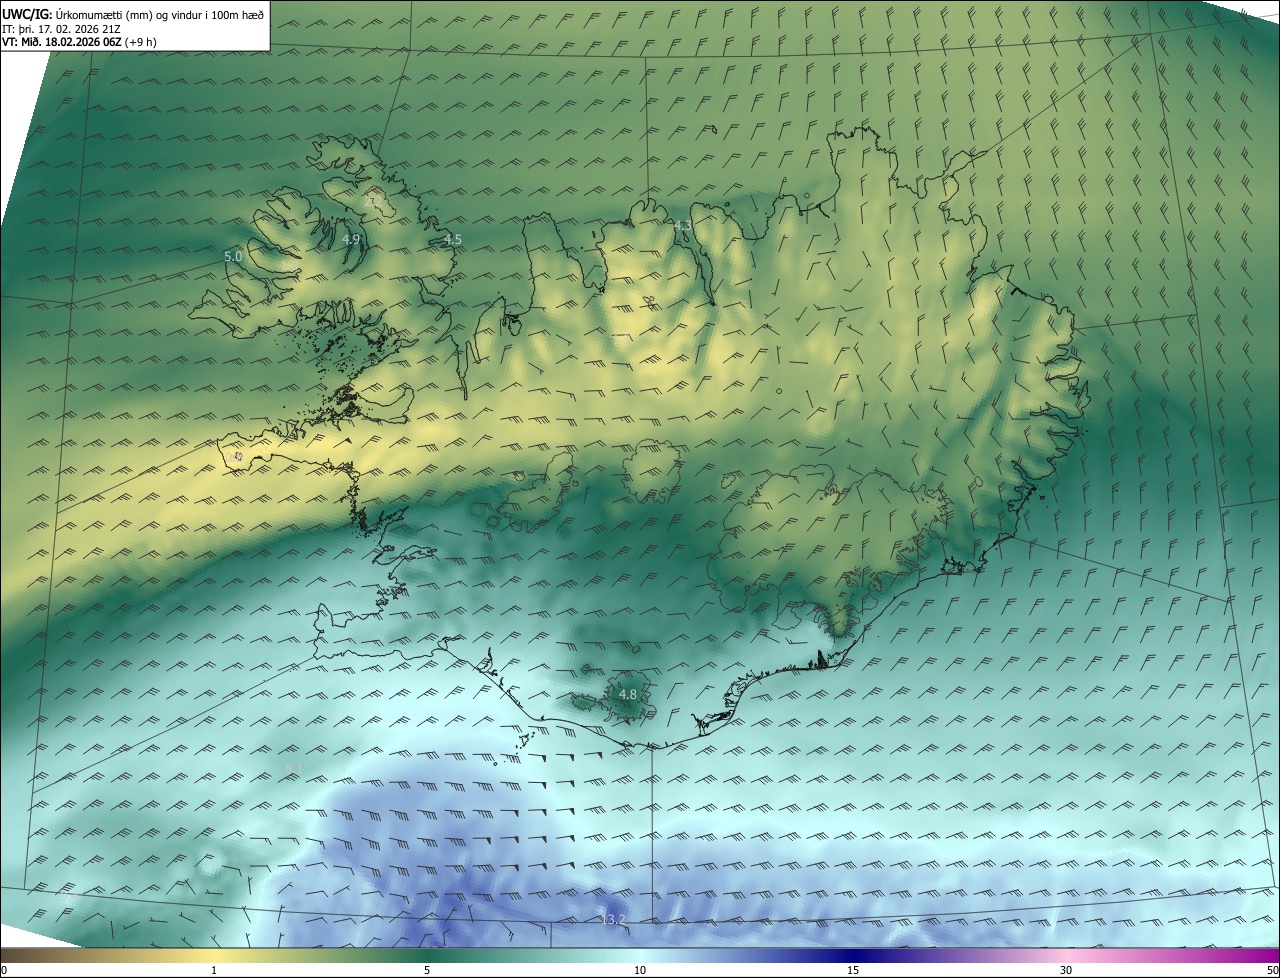This screenshot has height=978, width=1280.
Task: Select the 4.5 value label on the map
Action: pos(453,240)
